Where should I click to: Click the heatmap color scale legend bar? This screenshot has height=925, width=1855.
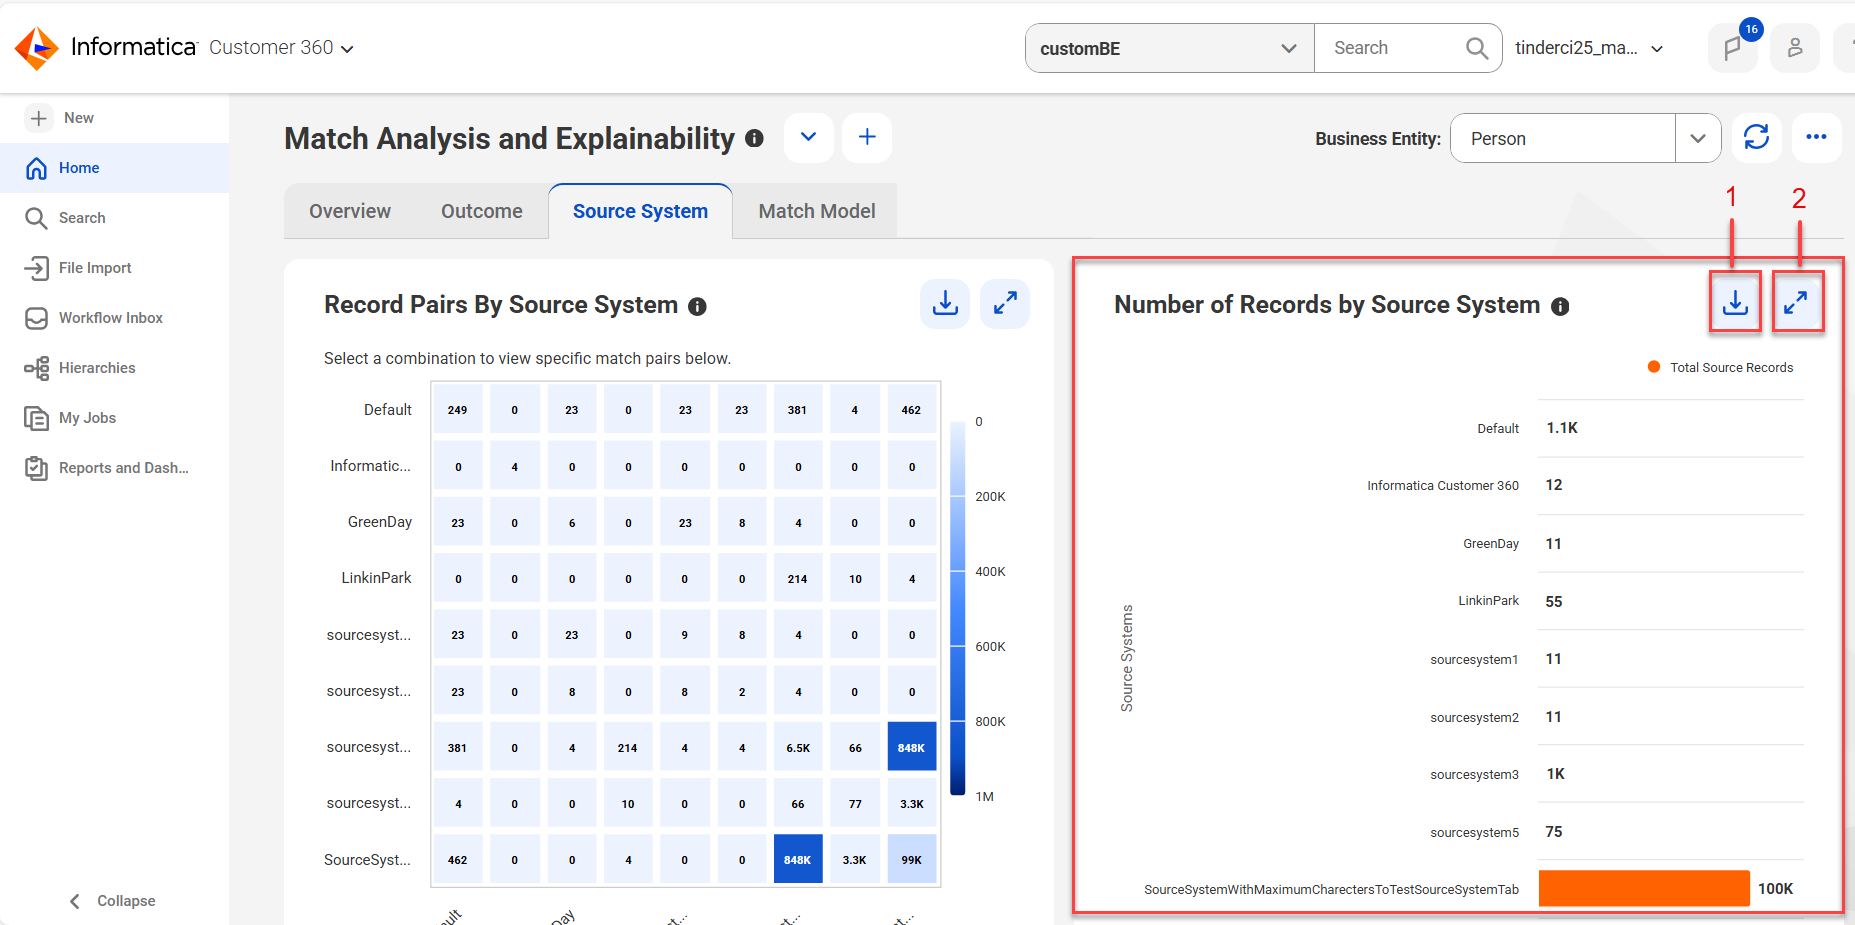957,608
